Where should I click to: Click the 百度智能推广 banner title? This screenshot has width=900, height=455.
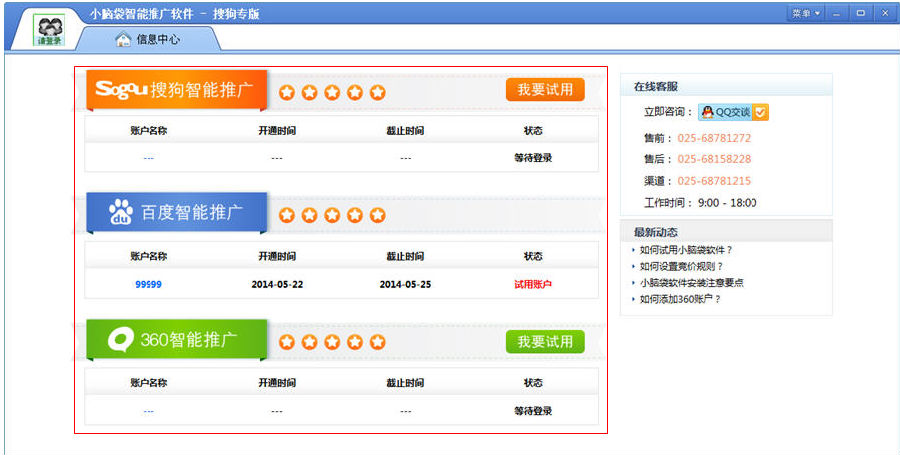[x=192, y=212]
